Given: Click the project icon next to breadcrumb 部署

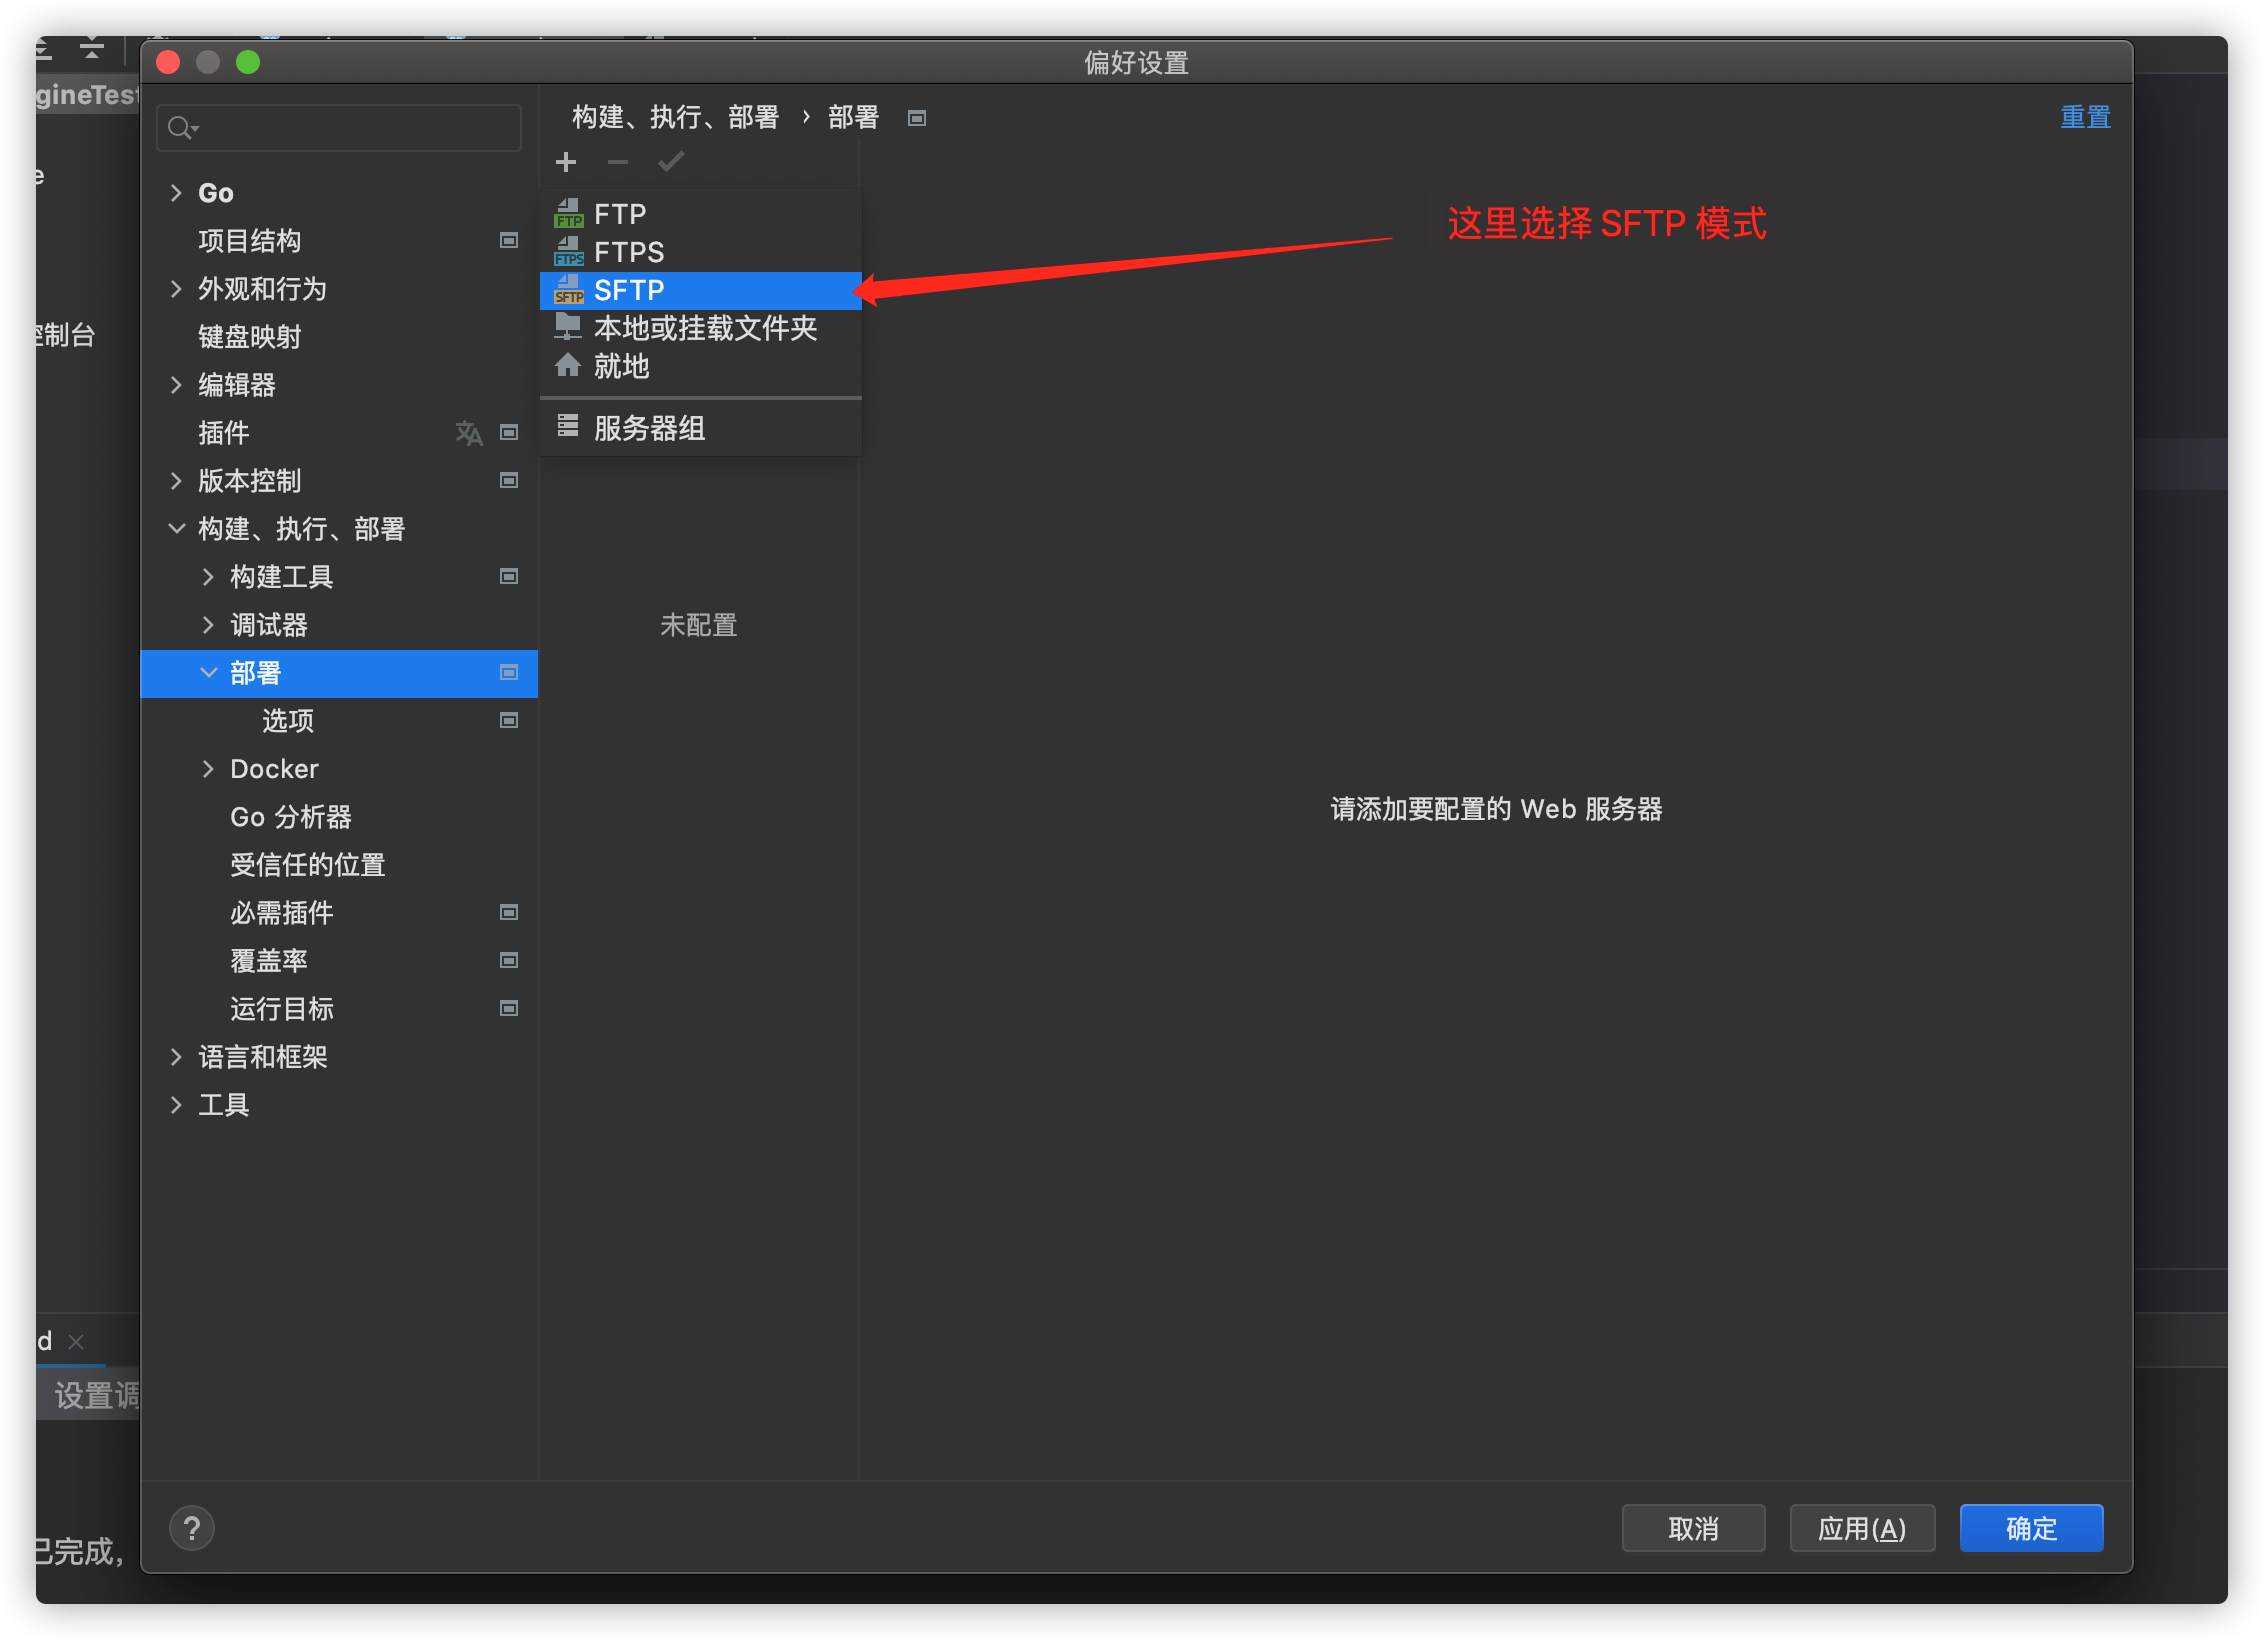Looking at the screenshot, I should click(x=916, y=118).
